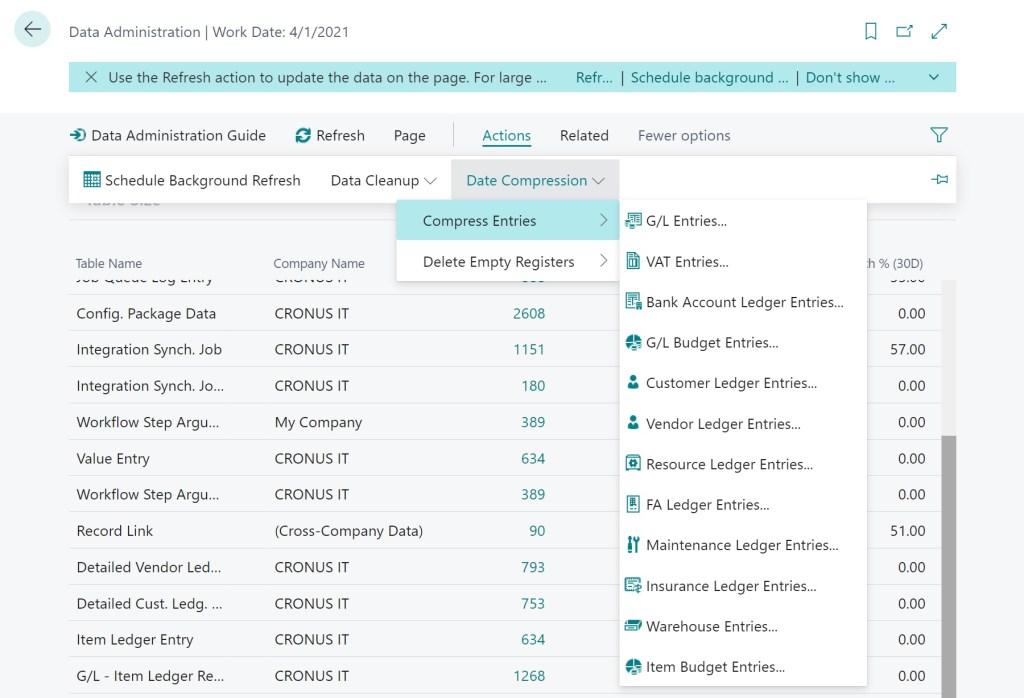Click Fewer options
The width and height of the screenshot is (1024, 698).
coord(684,135)
